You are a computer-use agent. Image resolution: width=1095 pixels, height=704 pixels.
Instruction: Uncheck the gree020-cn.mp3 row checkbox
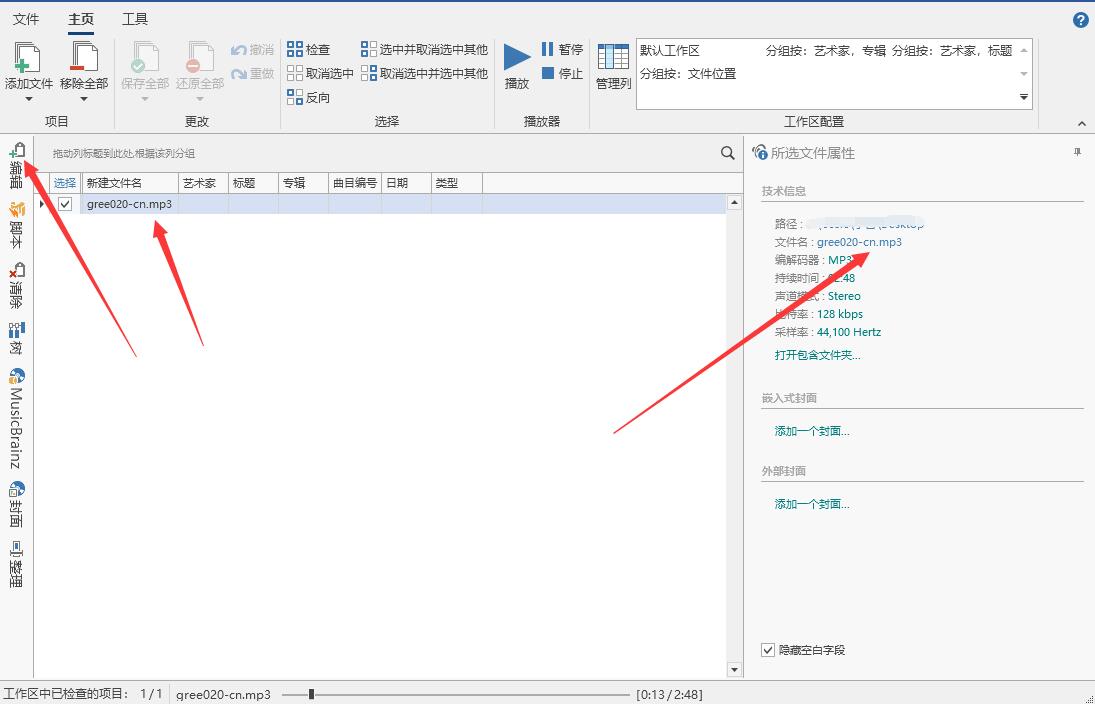[x=65, y=204]
